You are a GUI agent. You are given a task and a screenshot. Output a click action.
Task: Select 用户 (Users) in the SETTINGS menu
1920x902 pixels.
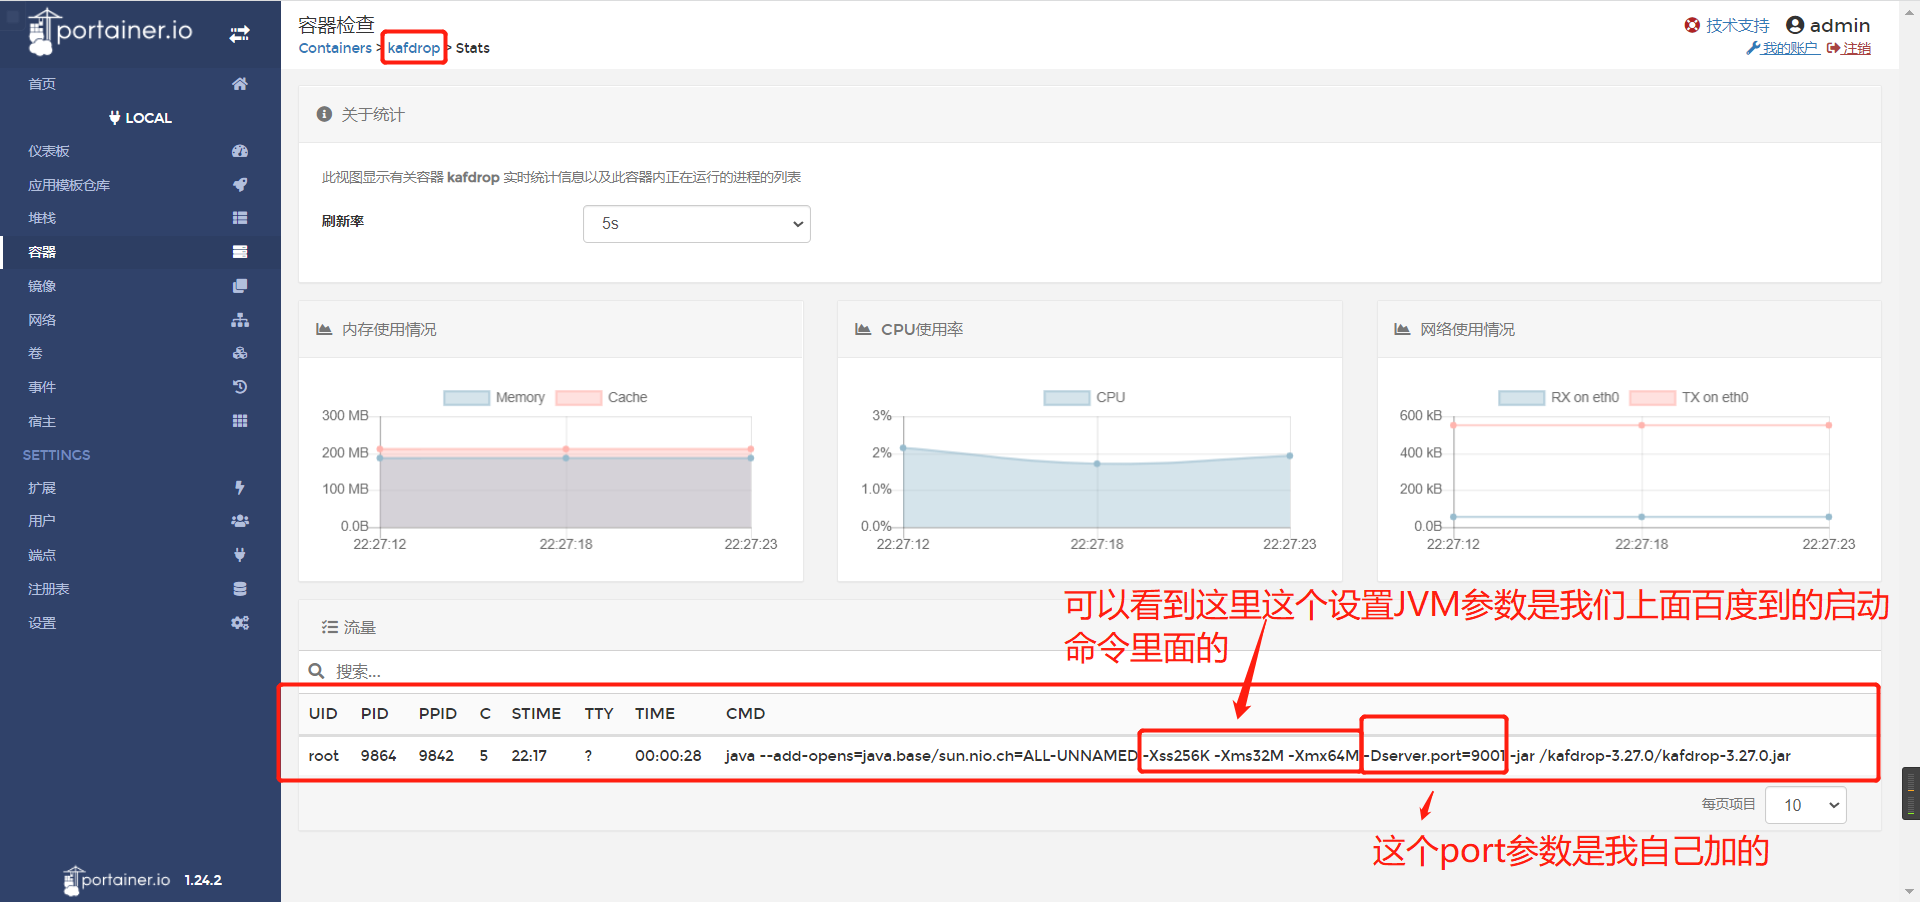239,520
